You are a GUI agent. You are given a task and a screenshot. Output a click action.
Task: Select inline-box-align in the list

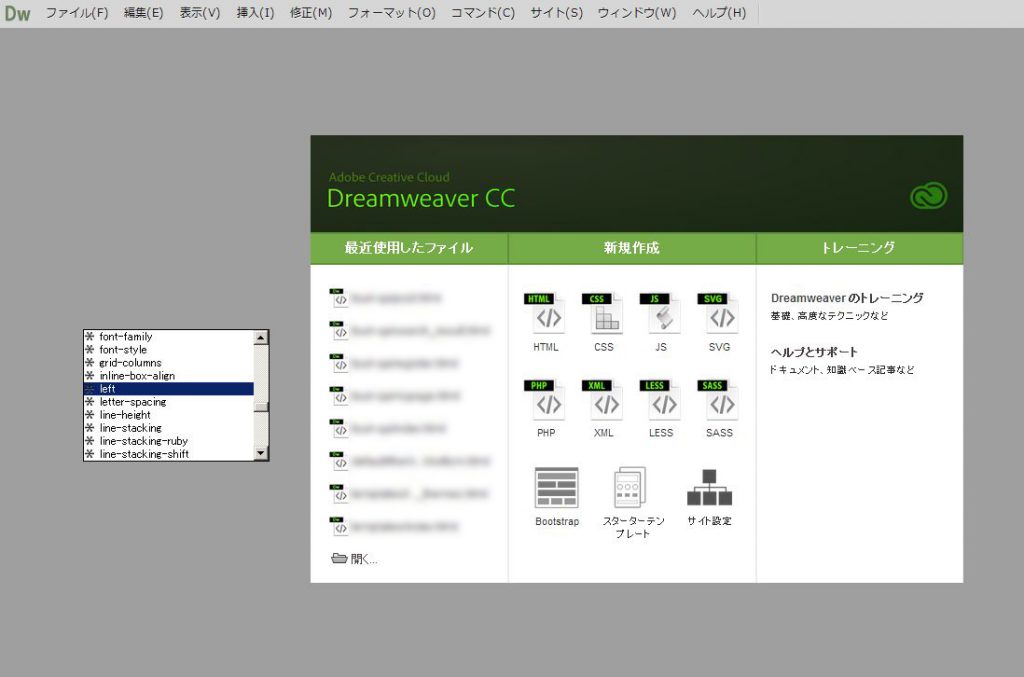pos(168,376)
